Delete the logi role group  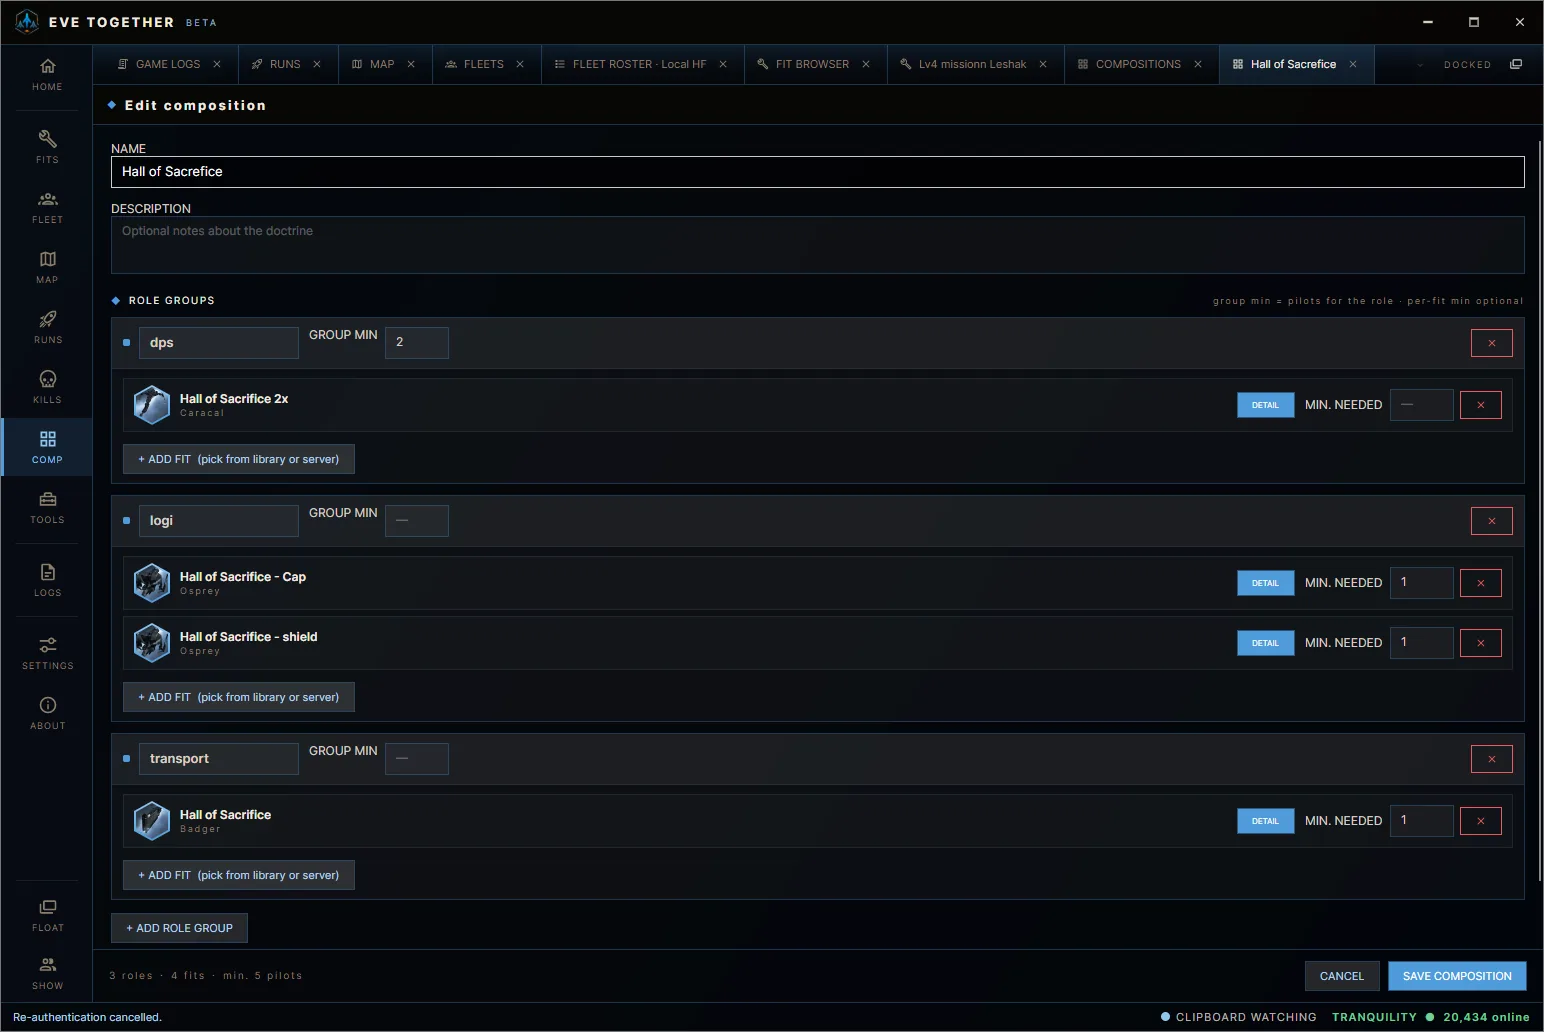pyautogui.click(x=1491, y=521)
